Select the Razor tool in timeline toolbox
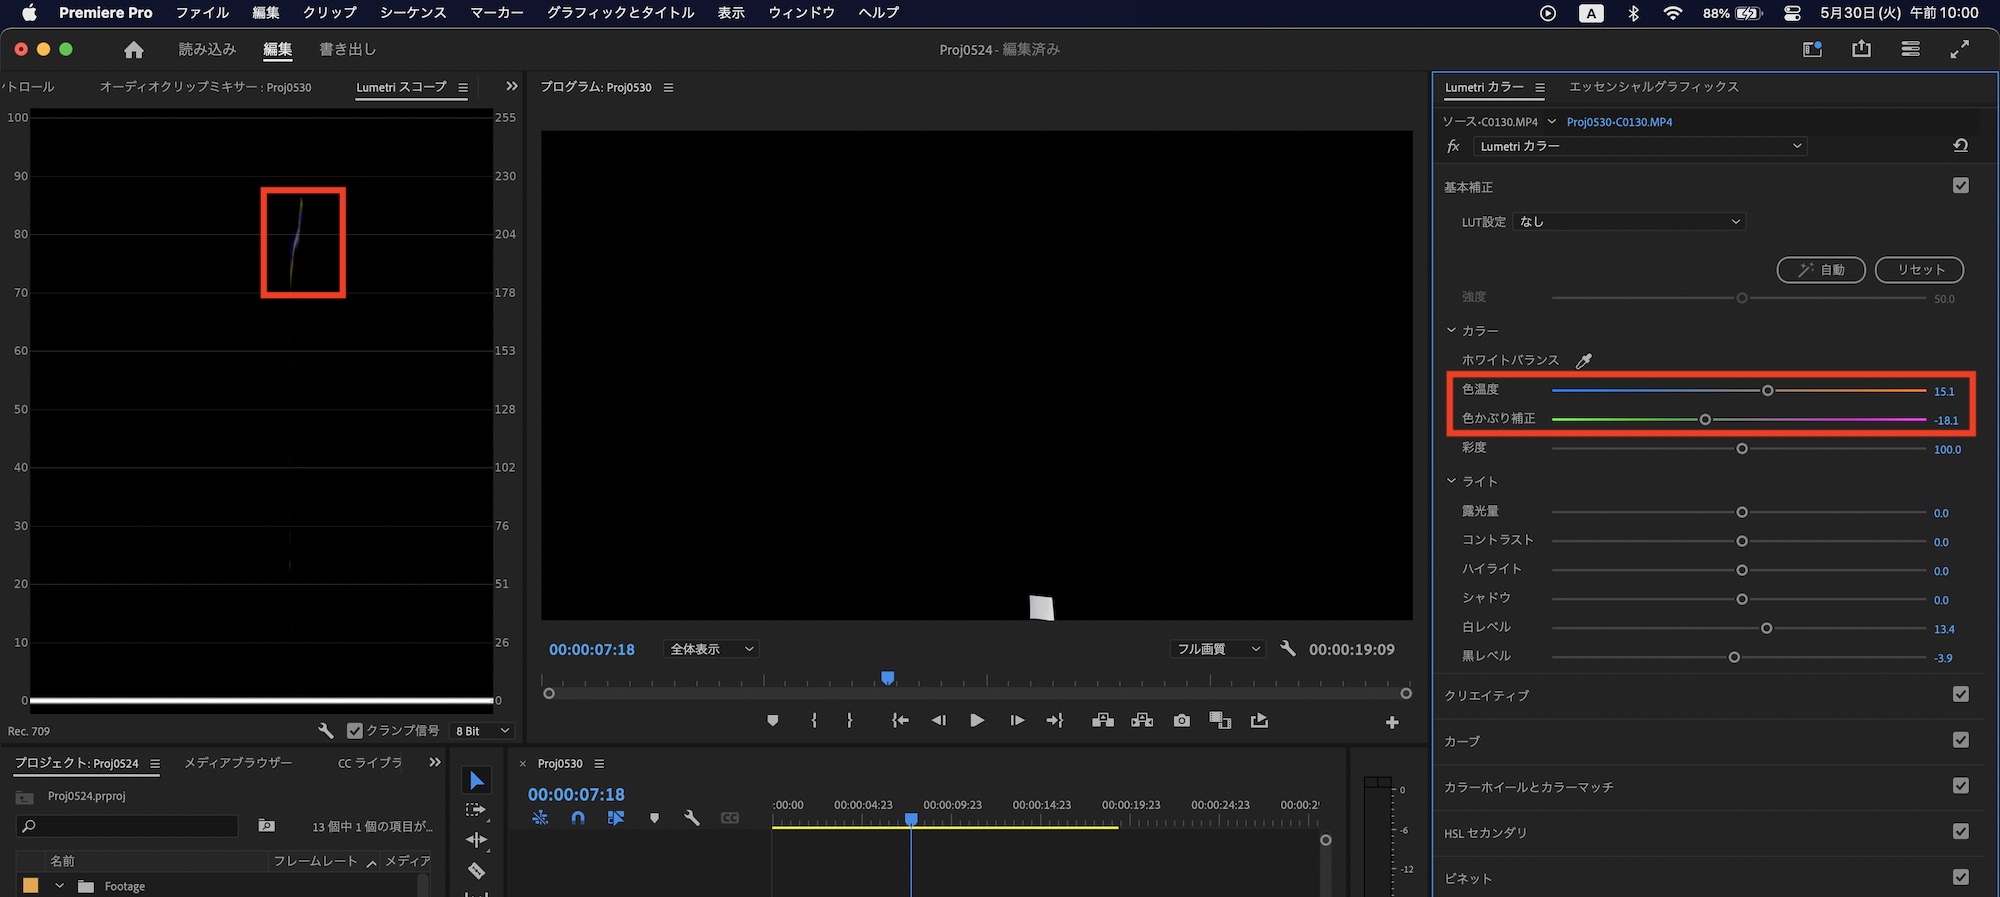 pyautogui.click(x=477, y=871)
